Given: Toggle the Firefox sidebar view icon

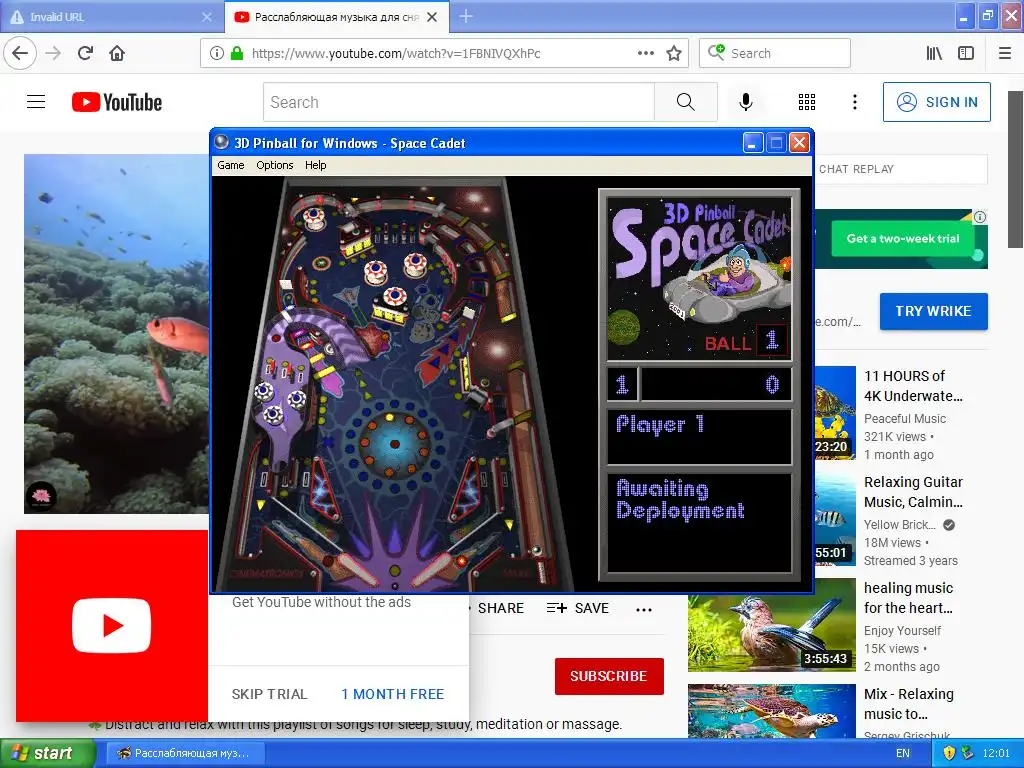Looking at the screenshot, I should click(x=966, y=54).
